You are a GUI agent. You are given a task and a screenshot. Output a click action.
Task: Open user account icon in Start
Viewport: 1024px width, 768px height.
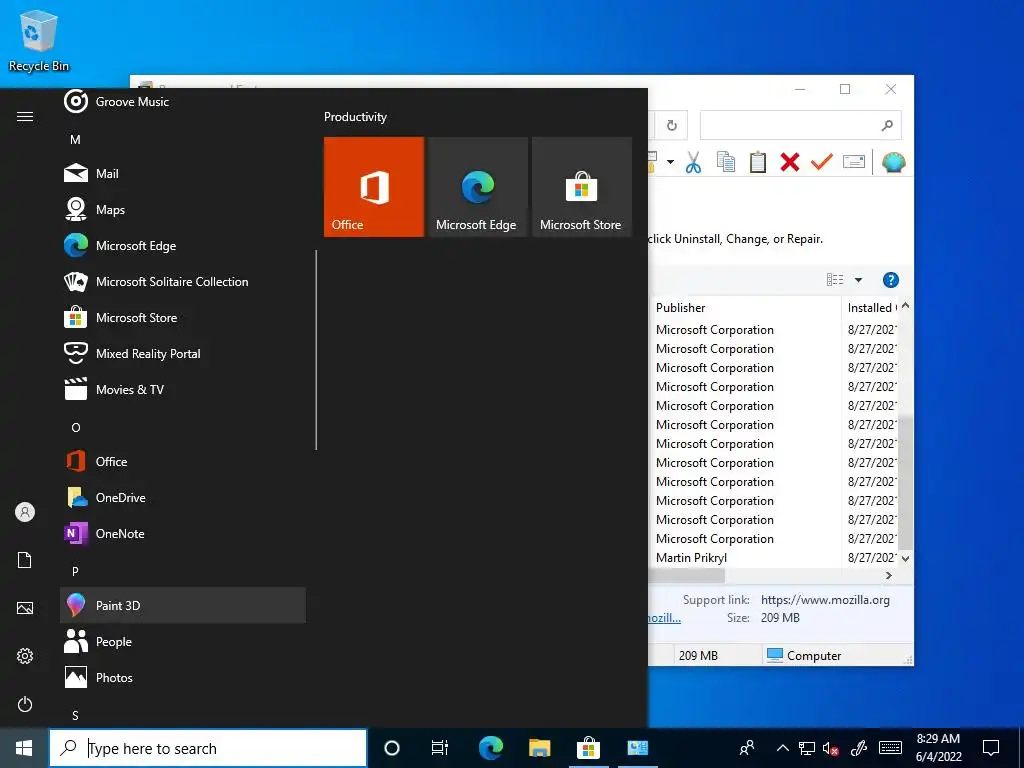(x=25, y=512)
